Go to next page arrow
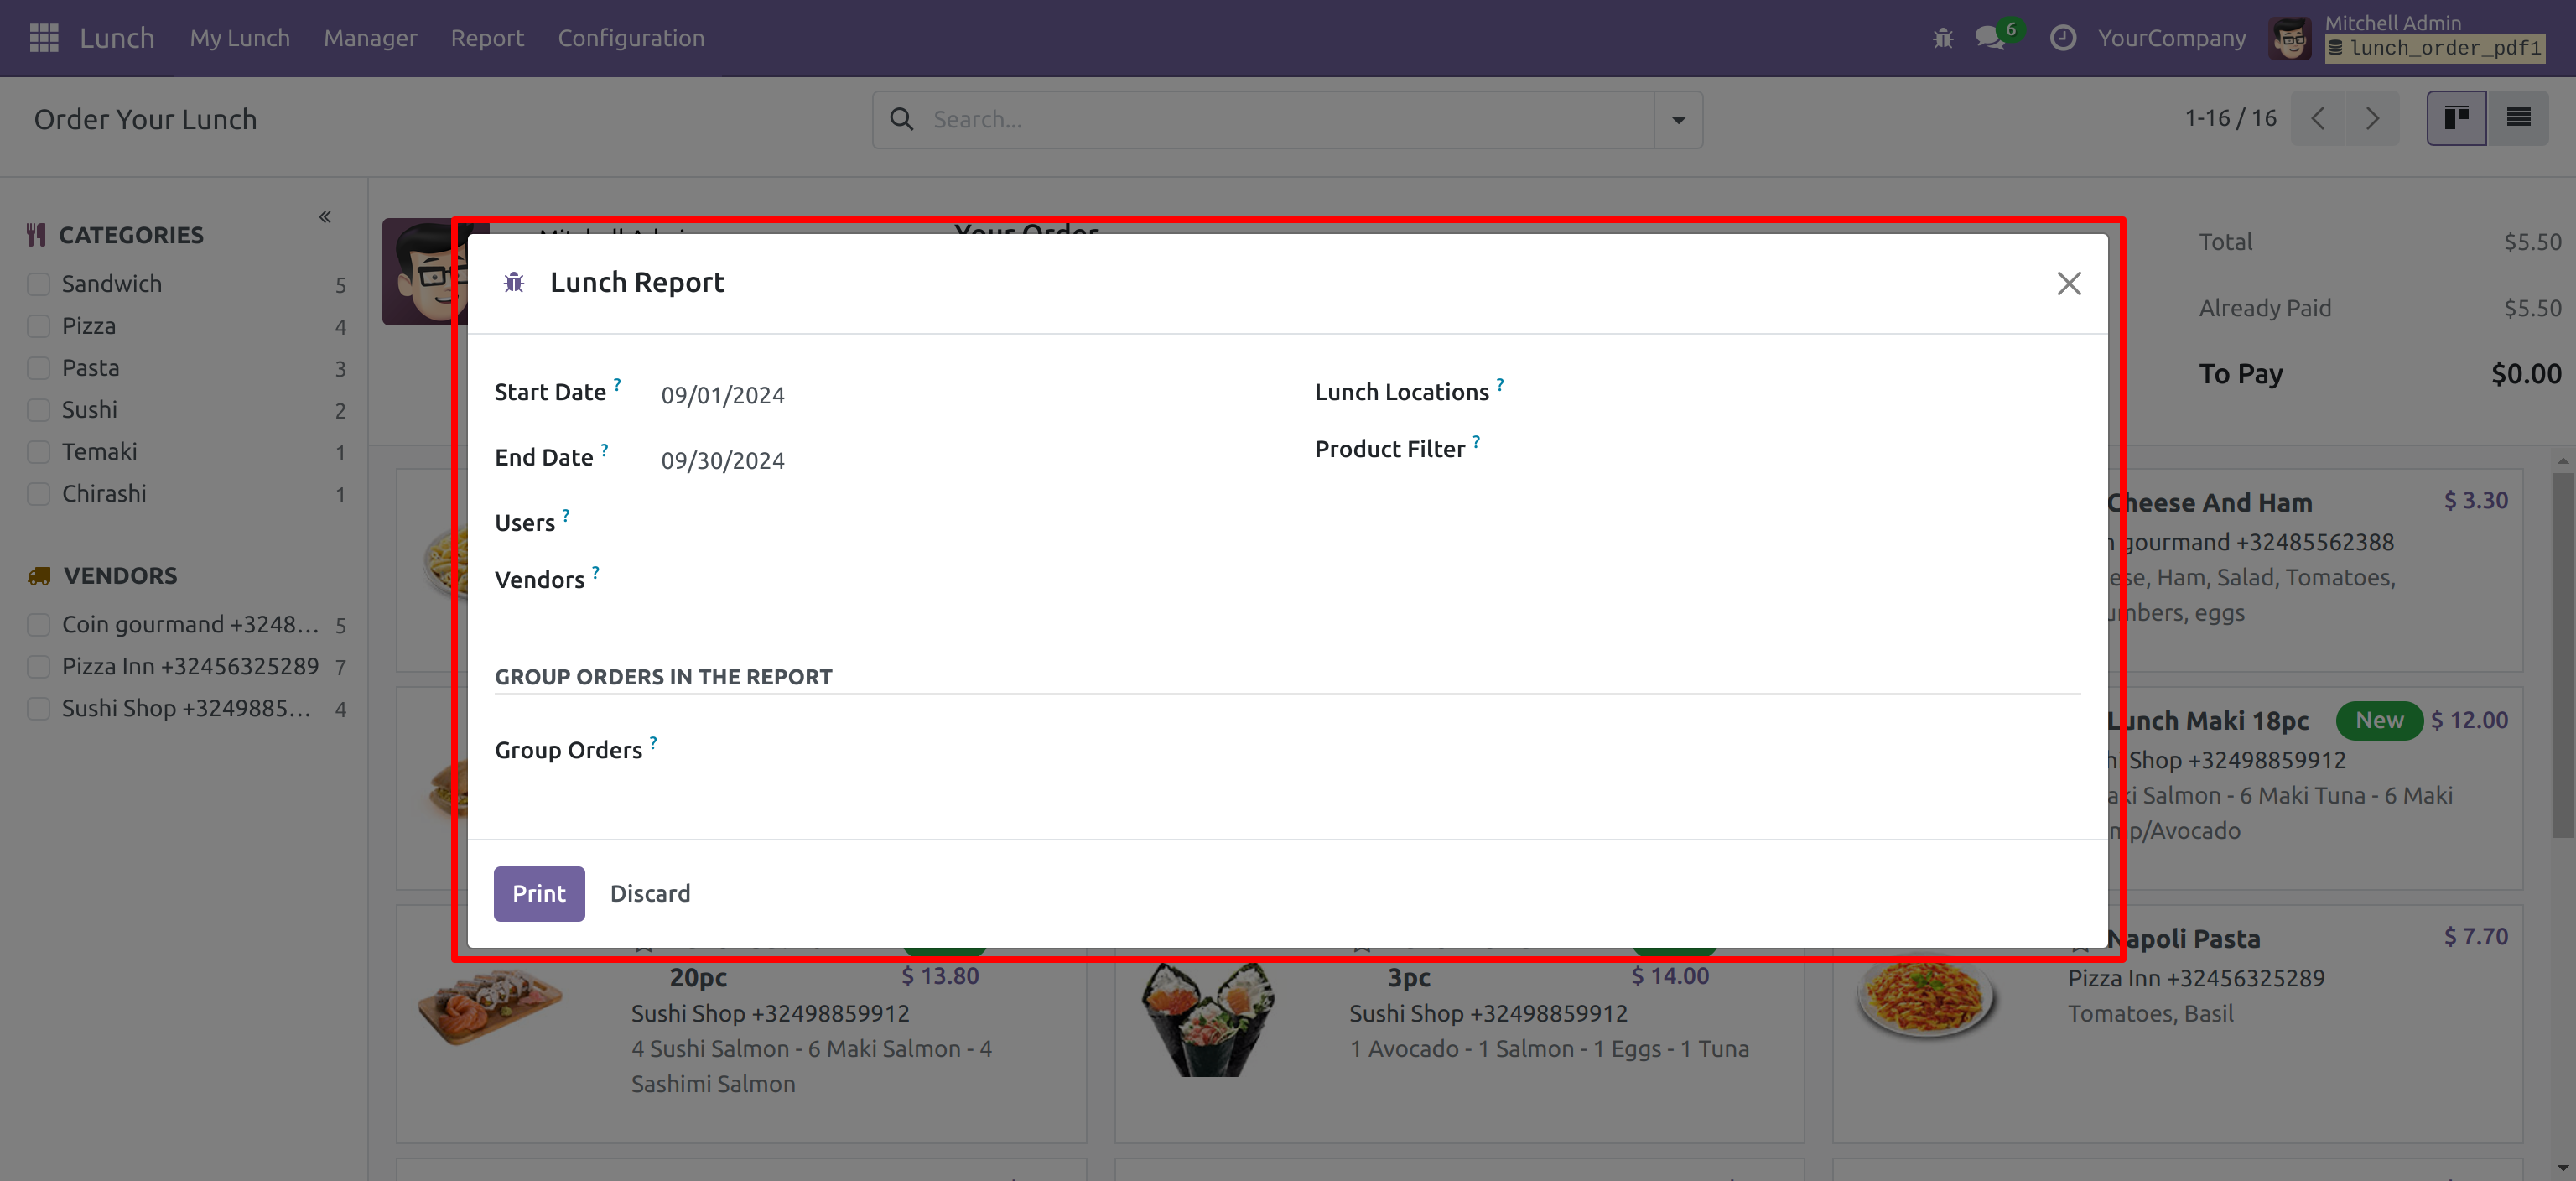 [2372, 119]
